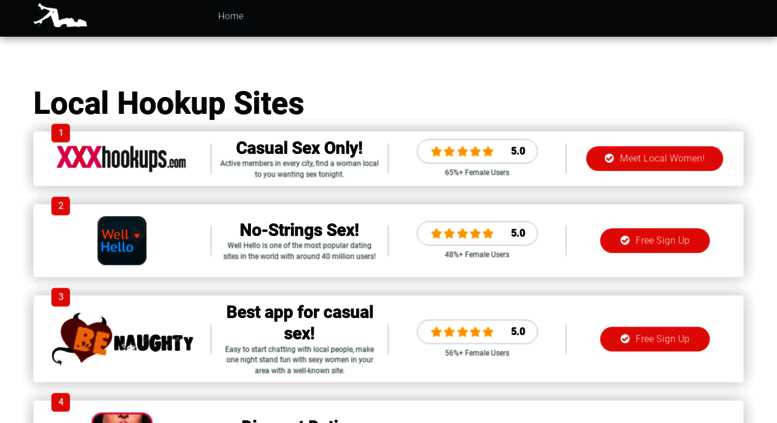Click the '65%+ Female Users' text
This screenshot has width=777, height=423.
coord(477,172)
